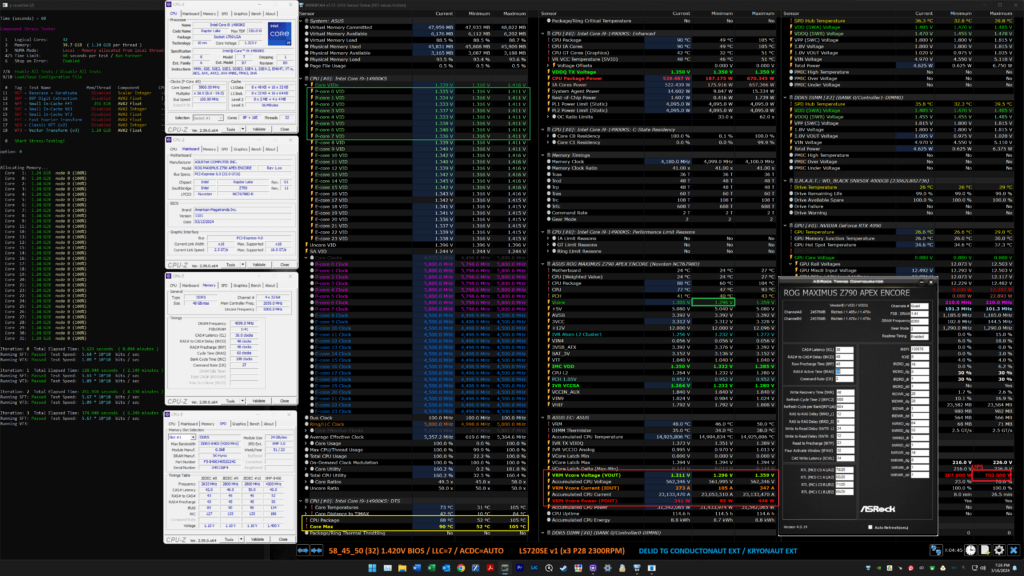The image size is (1024, 576).
Task: Click Validate button in CPU-Z Memory window
Action: (259, 401)
